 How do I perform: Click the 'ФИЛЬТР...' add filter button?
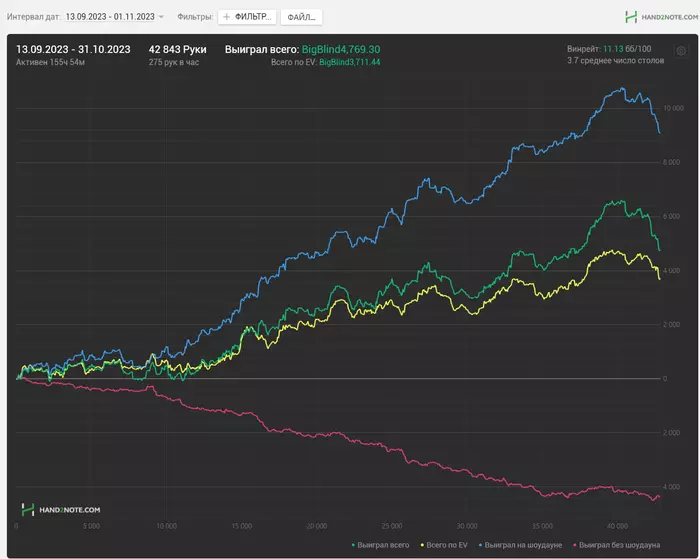click(246, 17)
